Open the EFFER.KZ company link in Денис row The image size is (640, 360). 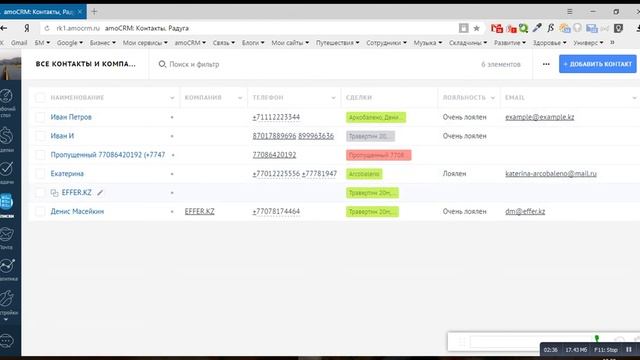point(200,211)
